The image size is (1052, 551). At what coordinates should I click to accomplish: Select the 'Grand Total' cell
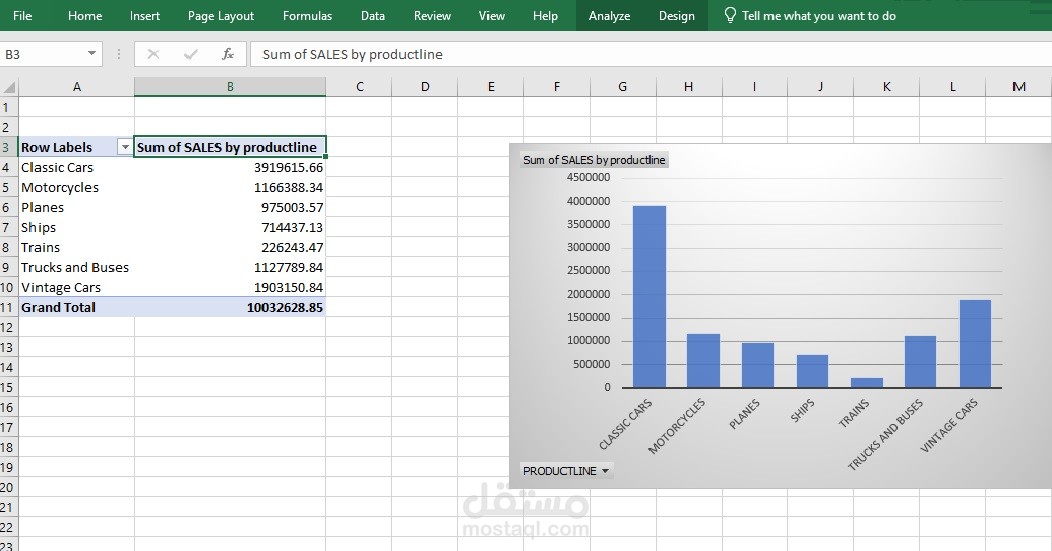[x=76, y=307]
